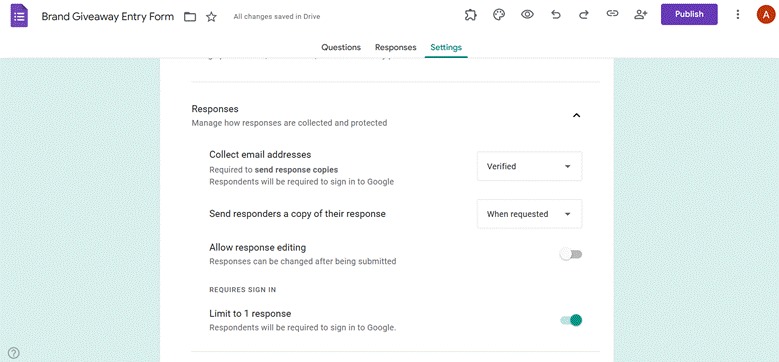Image resolution: width=779 pixels, height=362 pixels.
Task: Select the Settings tab
Action: click(x=446, y=47)
